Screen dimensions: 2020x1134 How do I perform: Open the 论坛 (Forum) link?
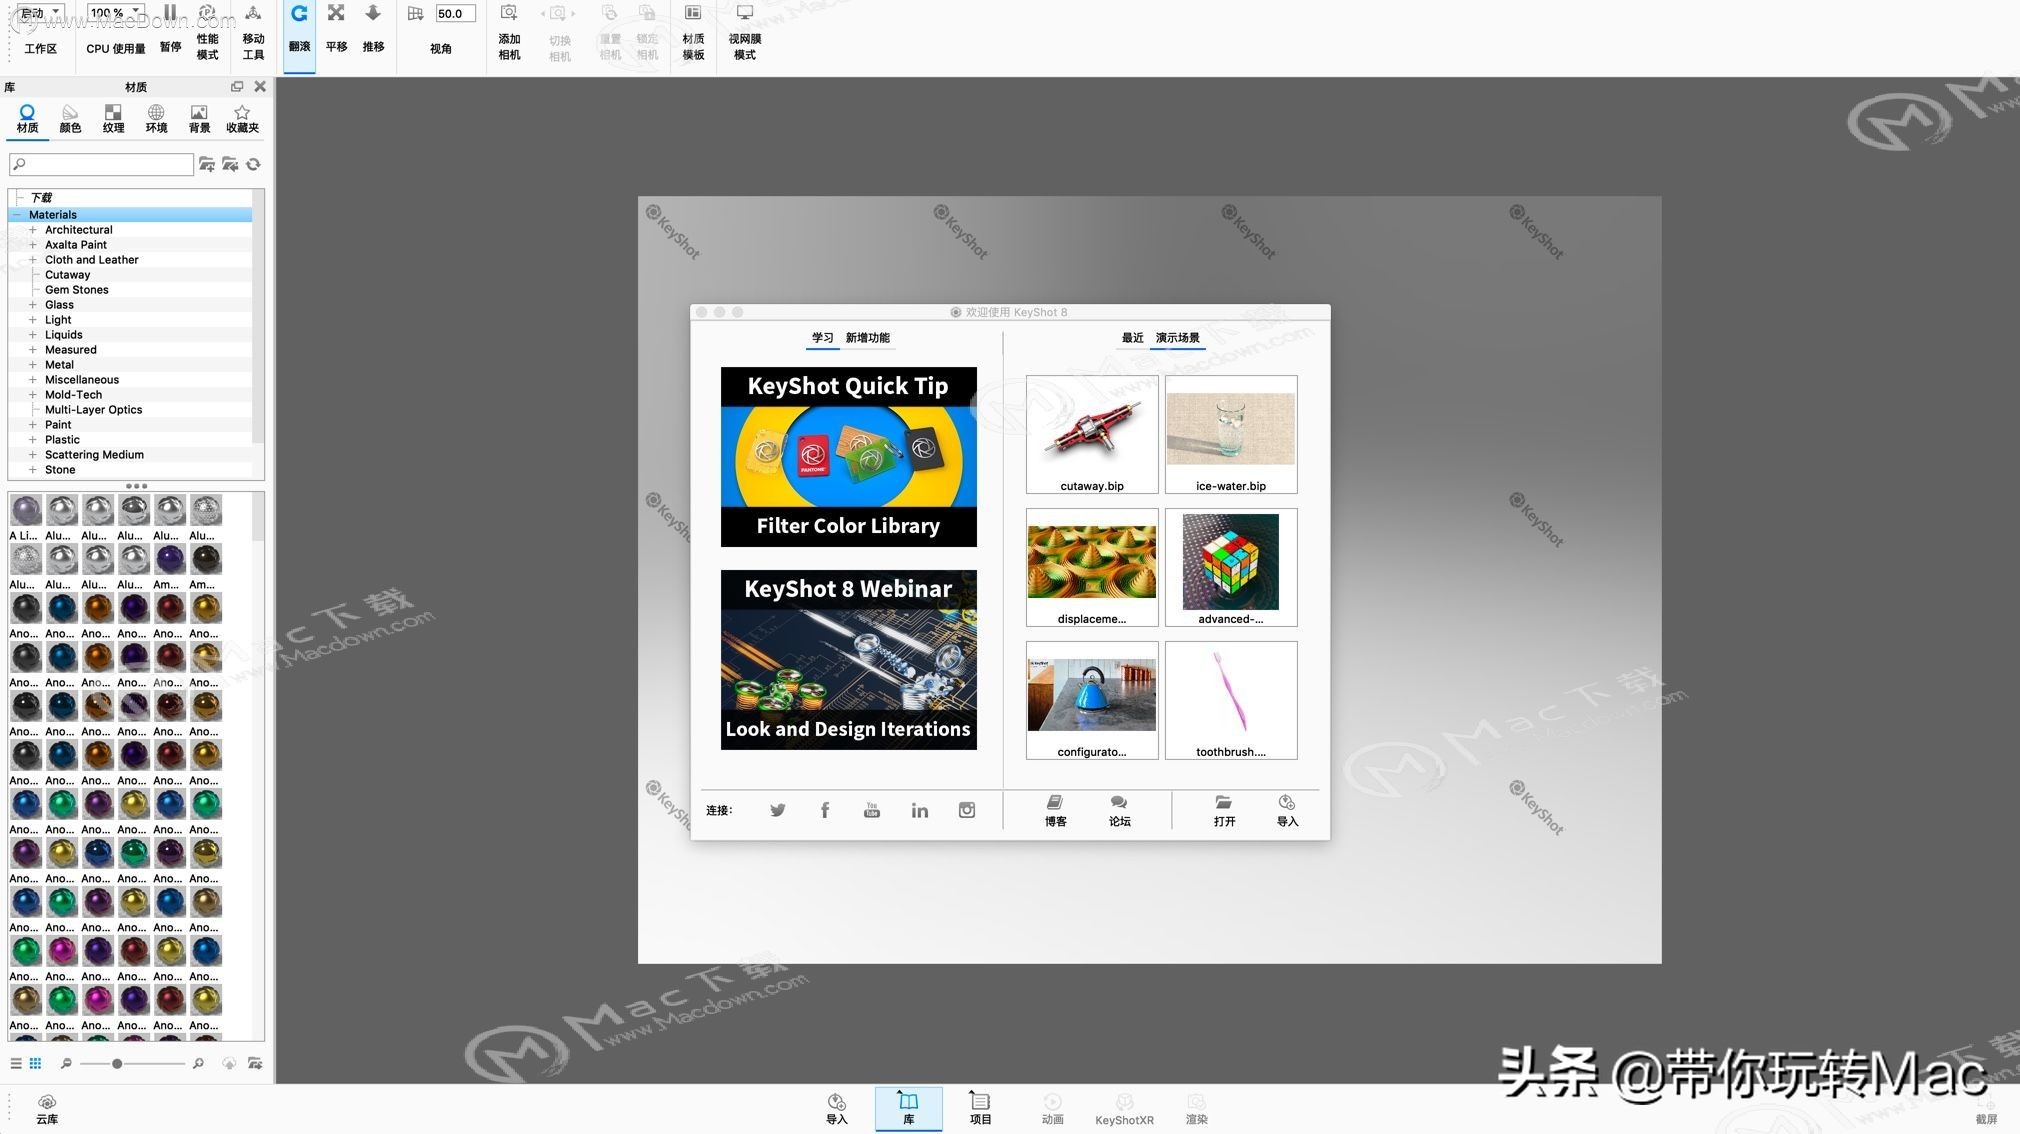click(1118, 810)
